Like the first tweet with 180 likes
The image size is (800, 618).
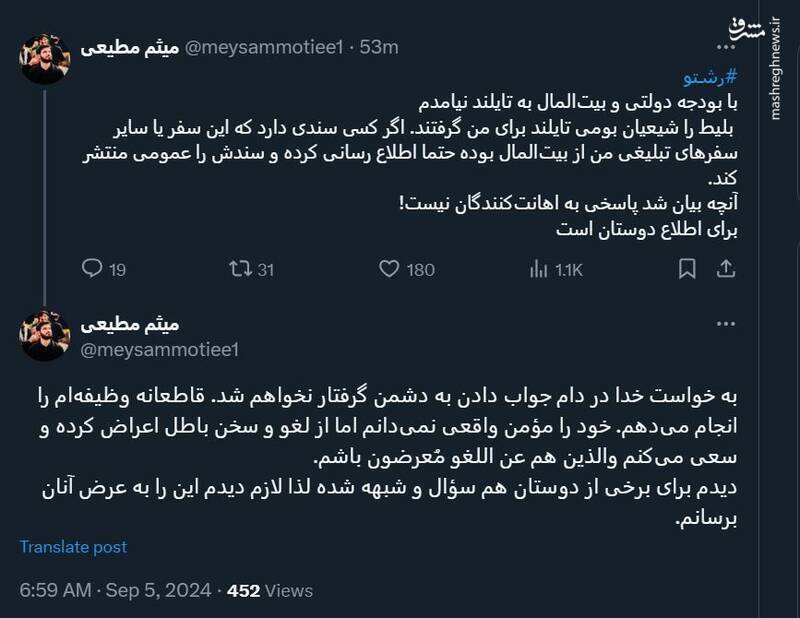click(x=391, y=269)
